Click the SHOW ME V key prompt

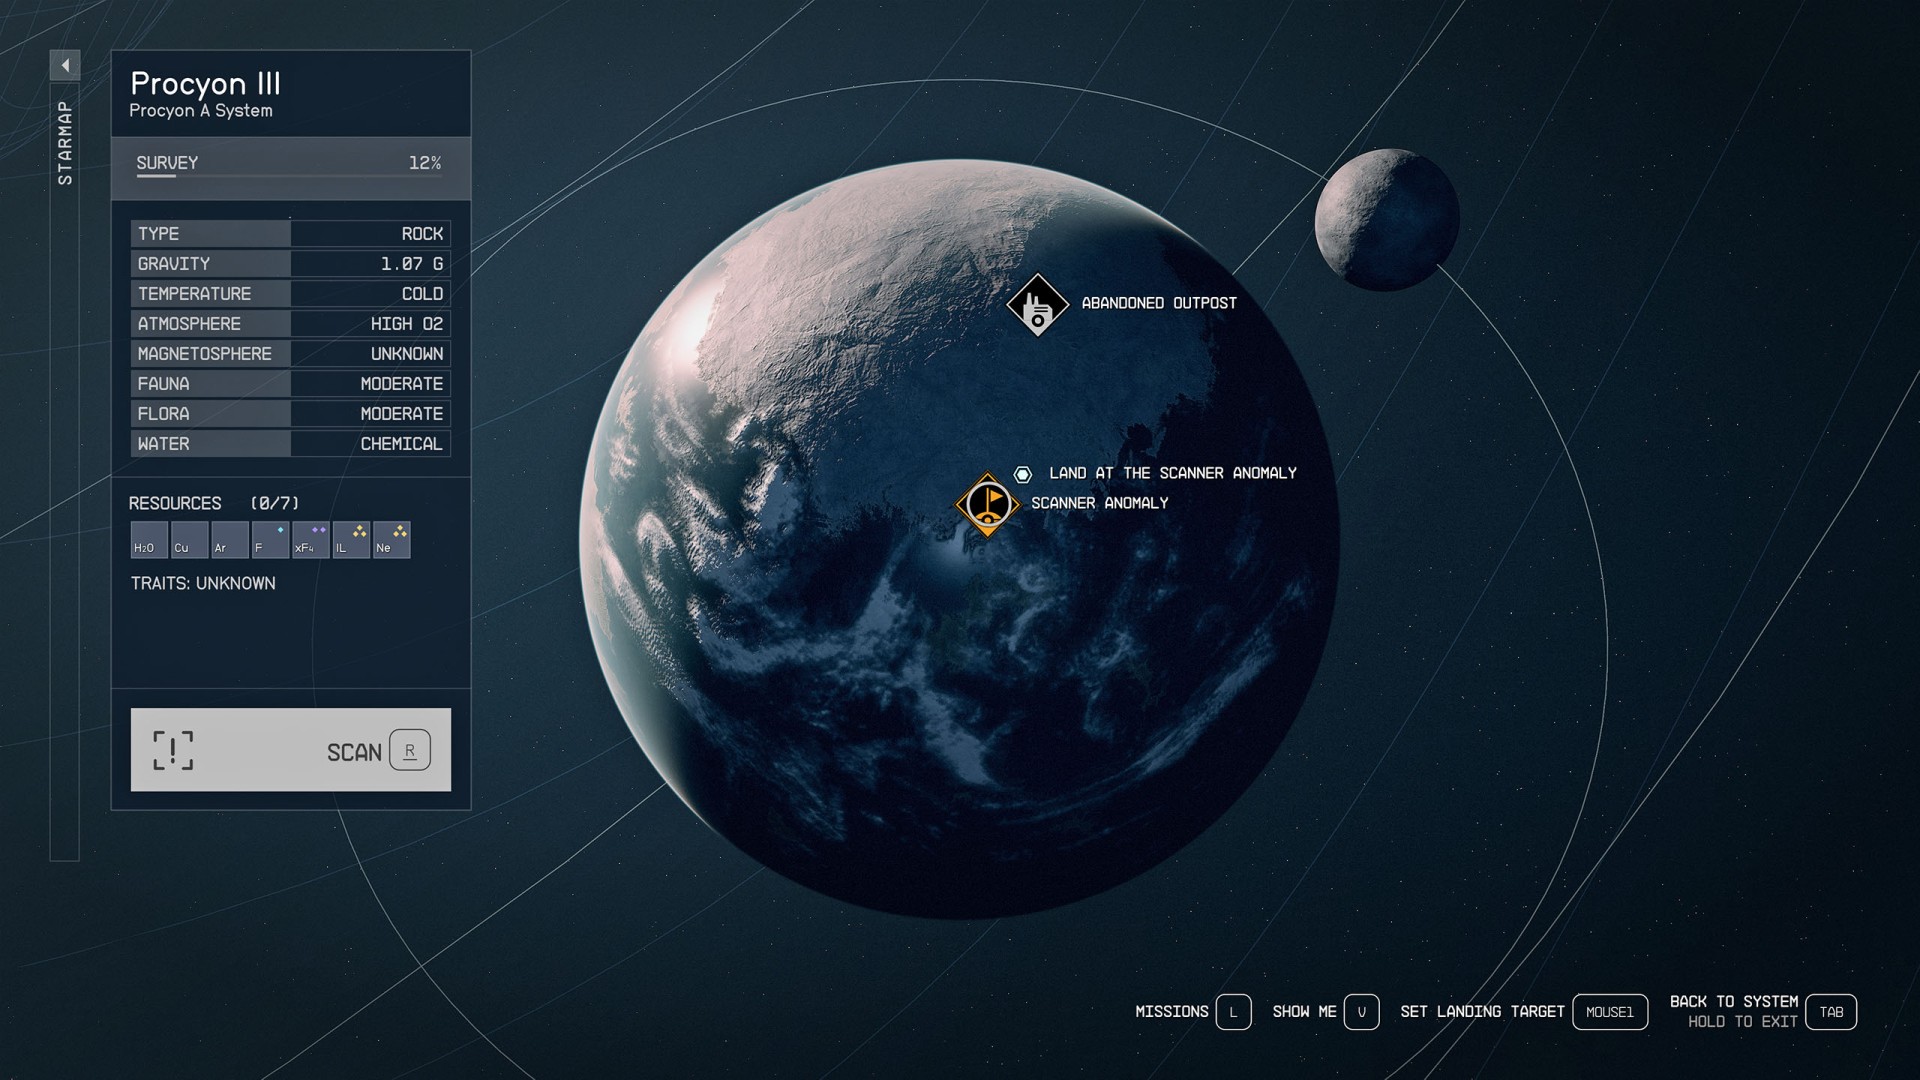(x=1361, y=1012)
